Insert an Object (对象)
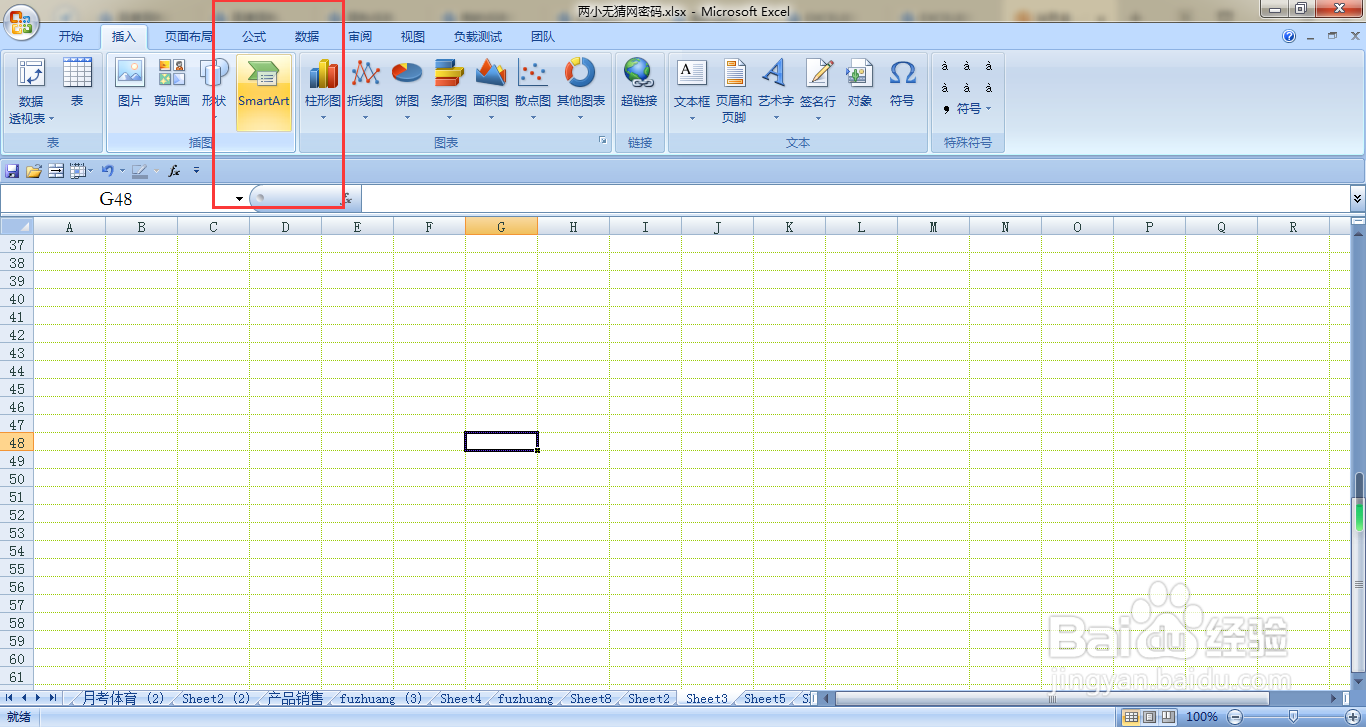This screenshot has width=1366, height=727. coord(860,91)
